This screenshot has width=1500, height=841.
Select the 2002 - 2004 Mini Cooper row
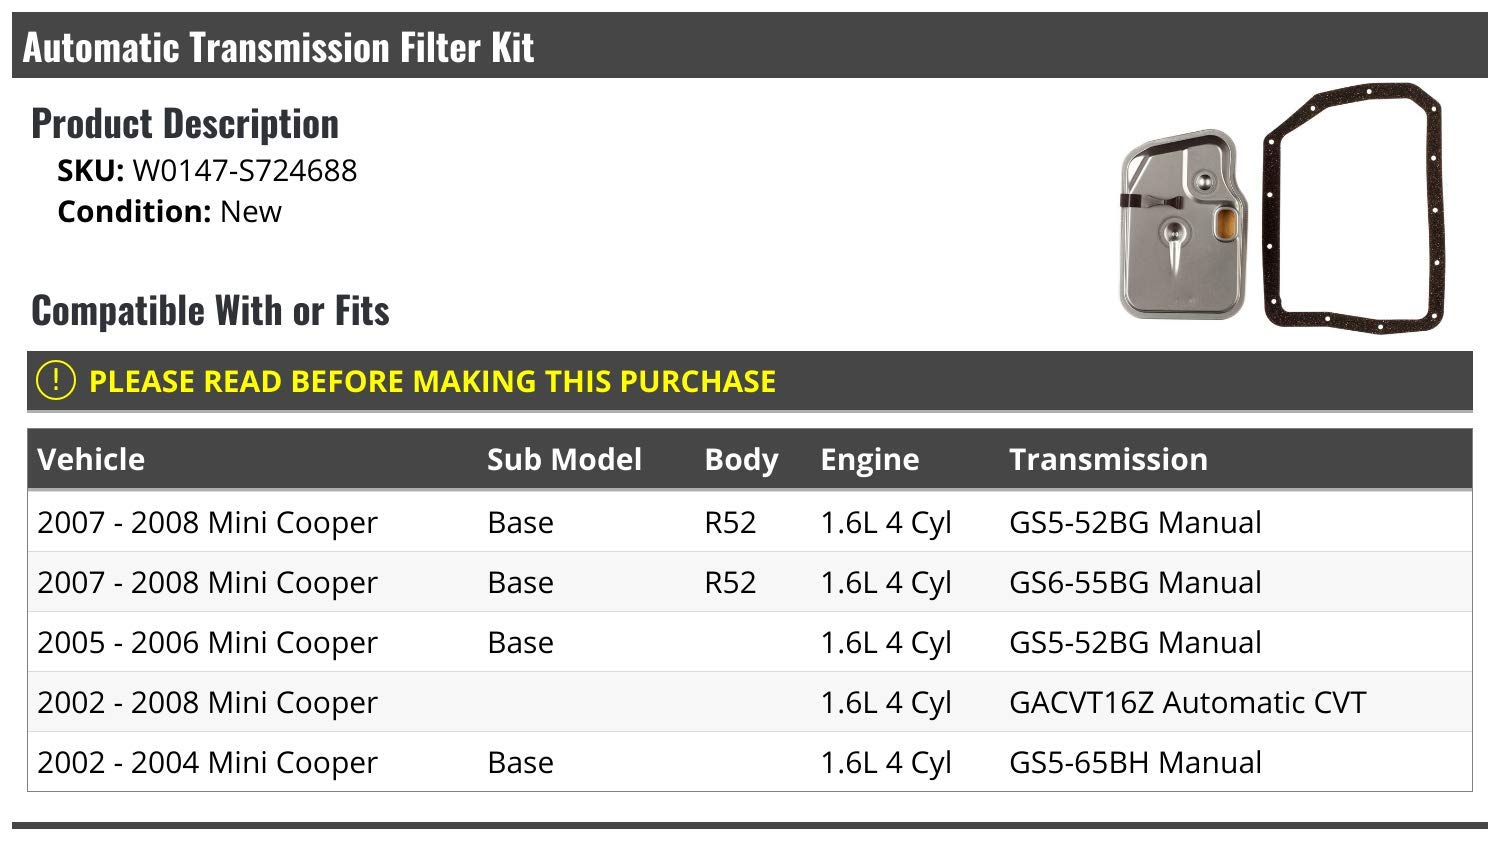pos(749,762)
